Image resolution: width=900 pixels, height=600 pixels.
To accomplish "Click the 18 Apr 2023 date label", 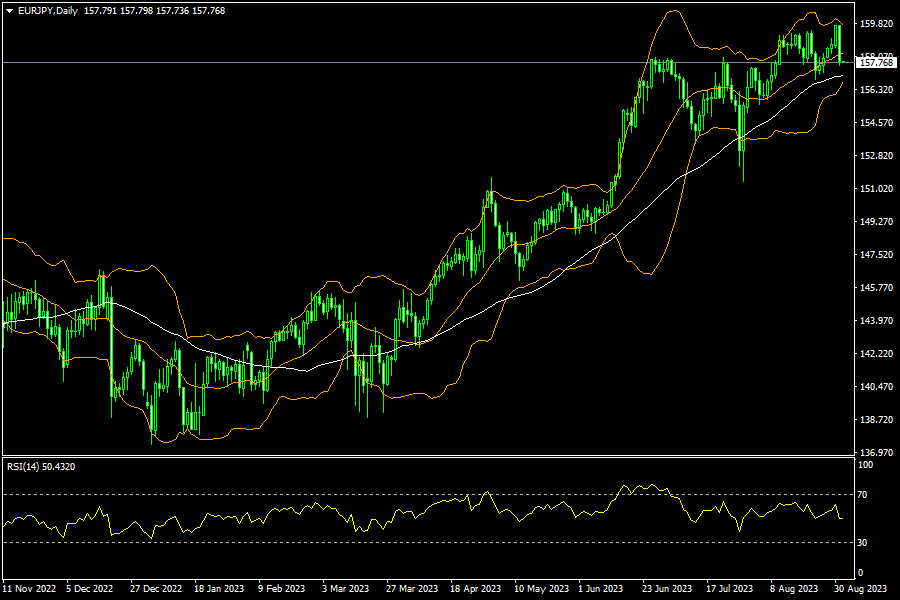I will pyautogui.click(x=475, y=589).
